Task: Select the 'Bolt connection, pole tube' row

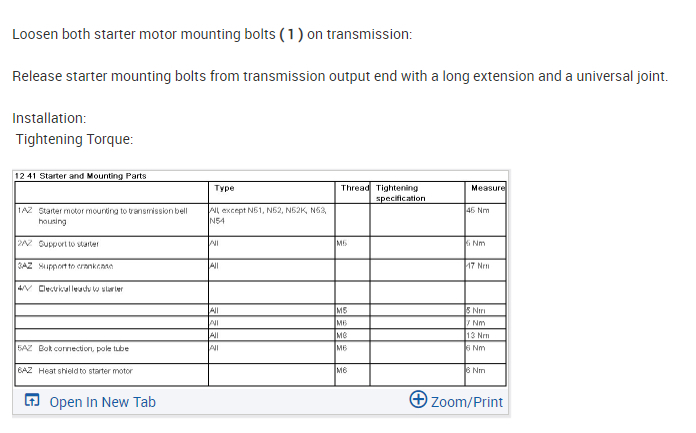Action: 84,348
